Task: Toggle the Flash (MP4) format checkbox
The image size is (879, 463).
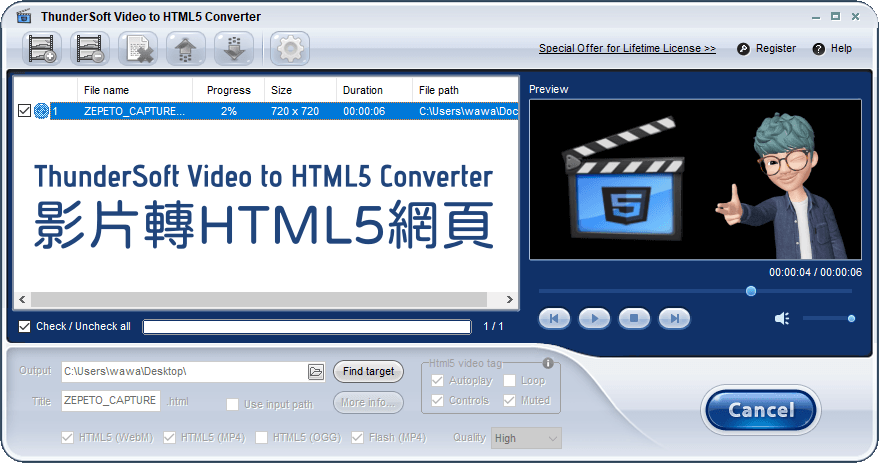Action: (357, 437)
